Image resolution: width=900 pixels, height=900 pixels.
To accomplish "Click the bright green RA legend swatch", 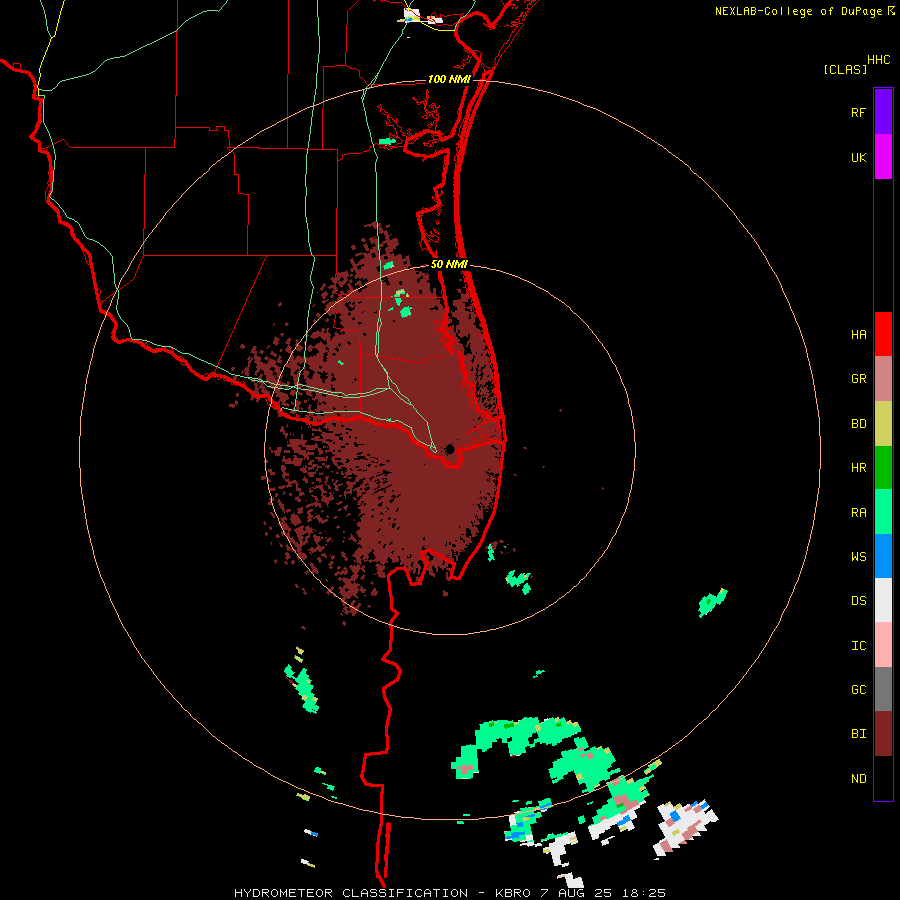I will pos(883,511).
